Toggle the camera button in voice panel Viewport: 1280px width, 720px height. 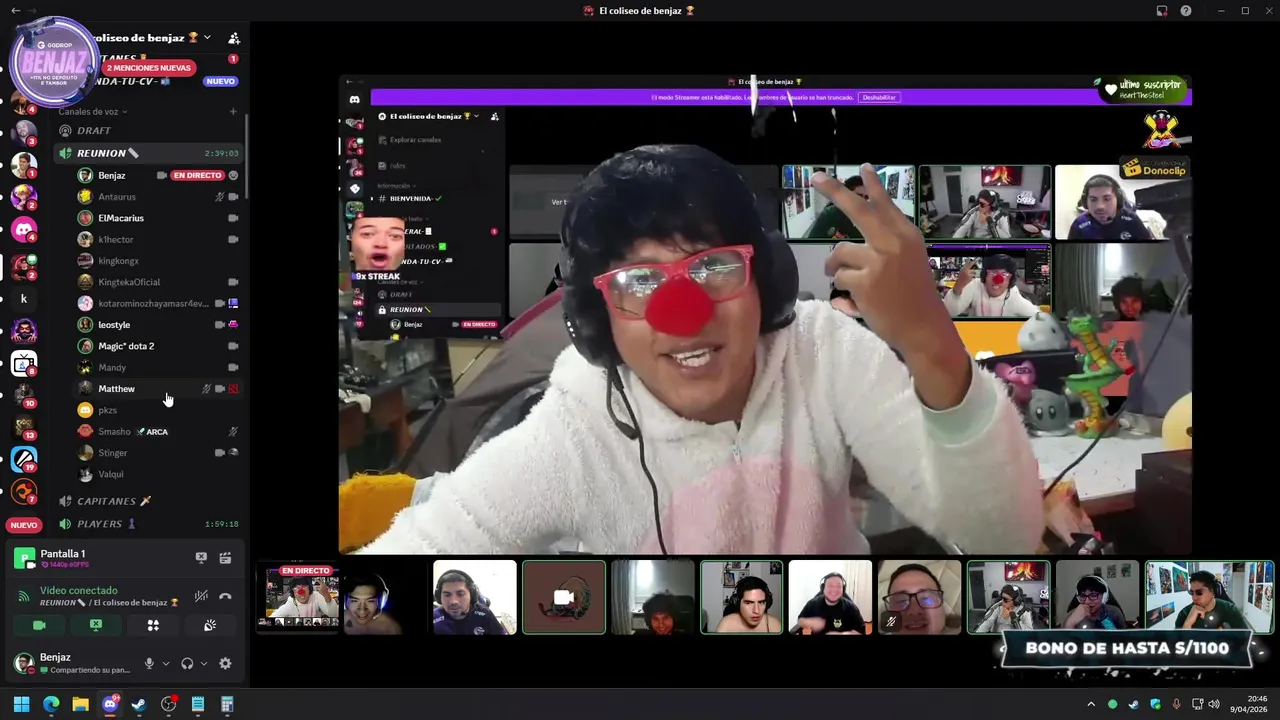pos(39,625)
